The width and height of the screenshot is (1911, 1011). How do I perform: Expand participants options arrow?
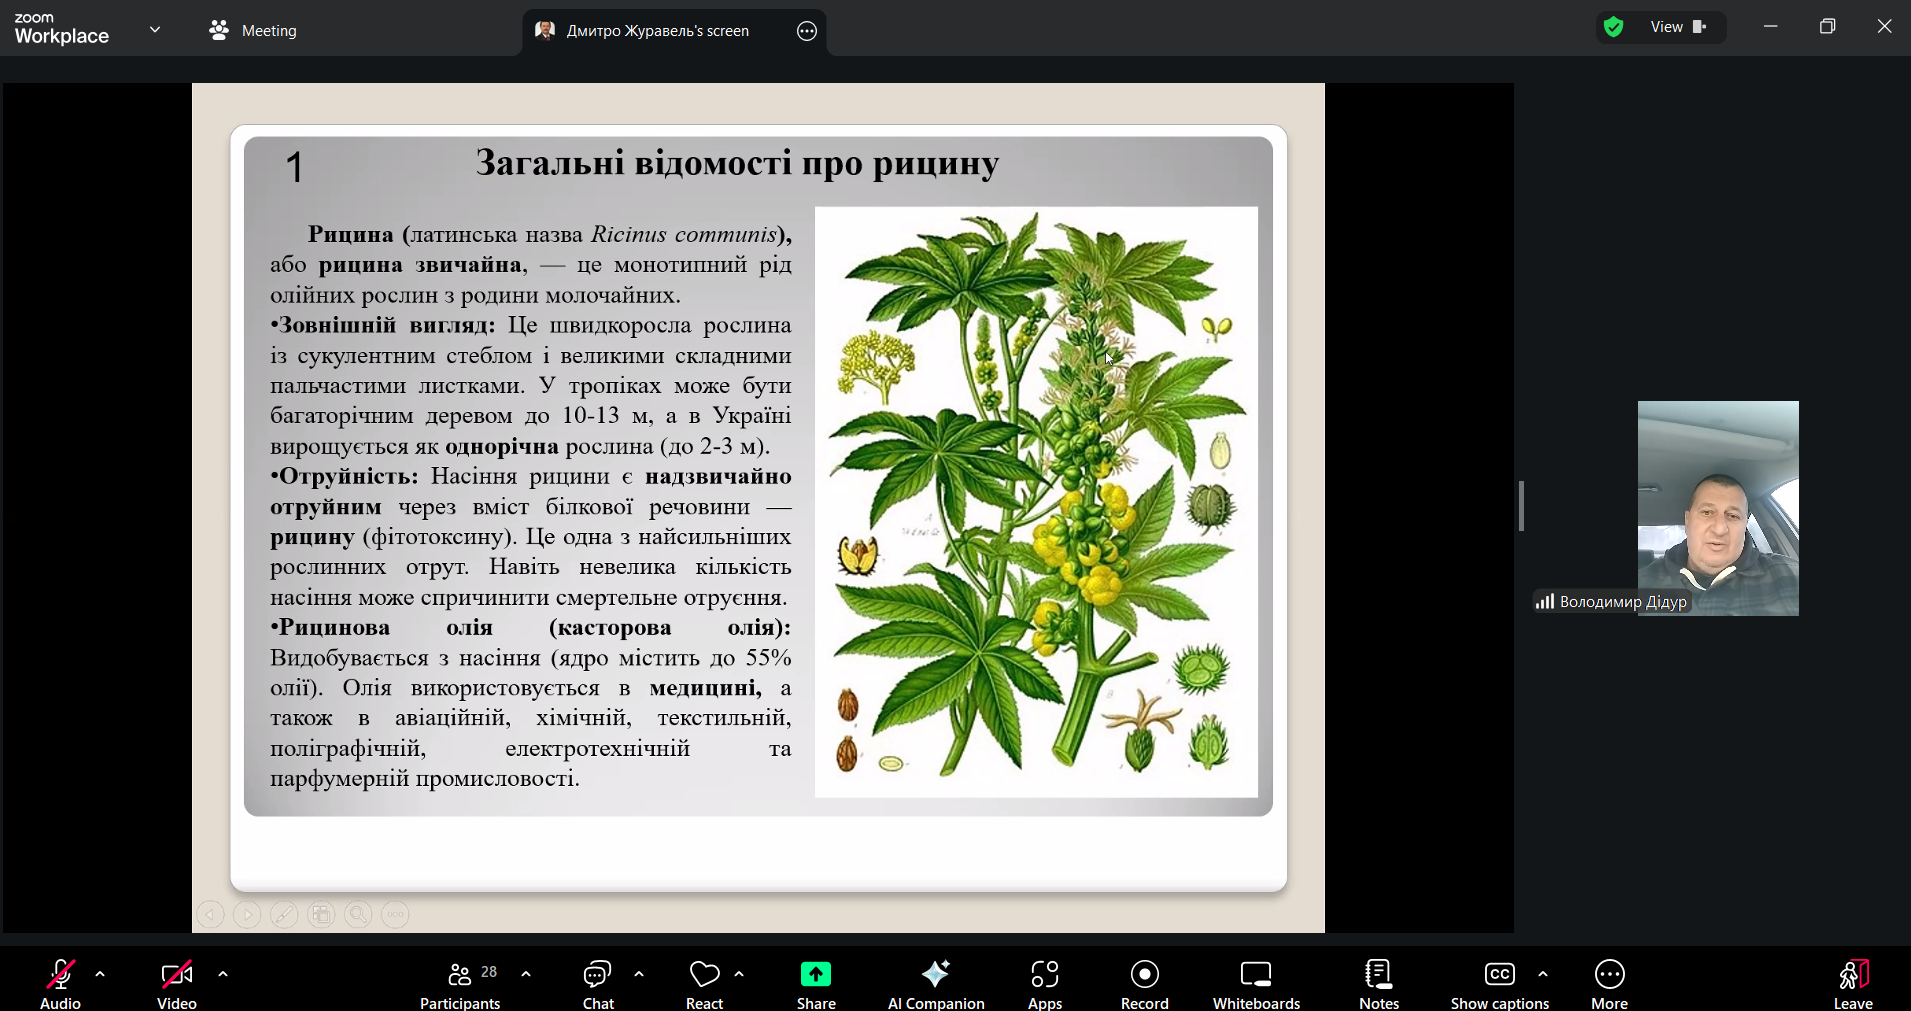pos(526,973)
